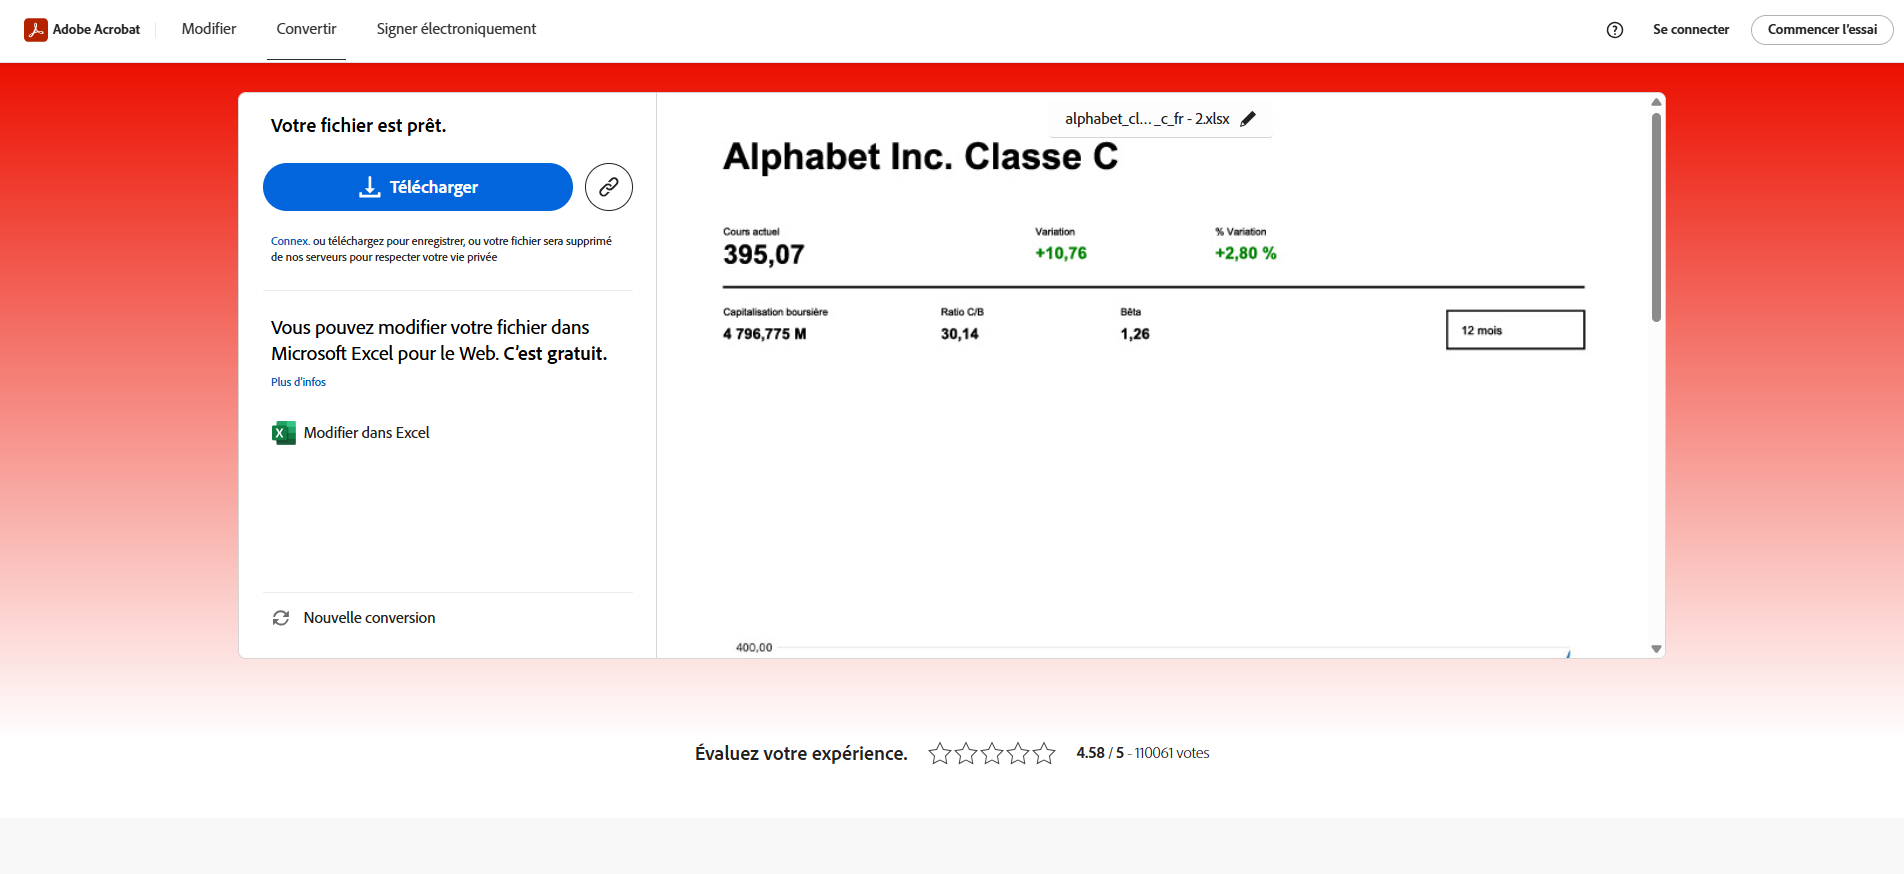Click the preview vertical scrollbar thumb
The height and width of the screenshot is (874, 1904).
(x=1656, y=217)
